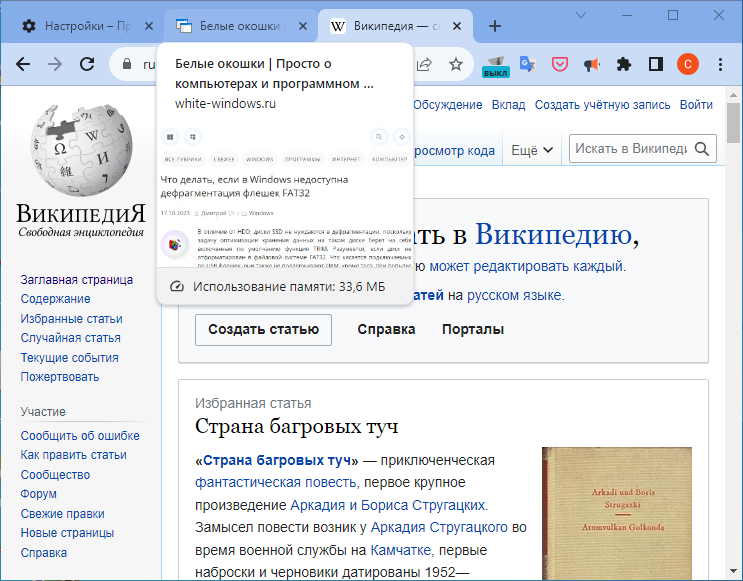Click the Справка button near Порталы
The height and width of the screenshot is (581, 743).
pyautogui.click(x=386, y=329)
